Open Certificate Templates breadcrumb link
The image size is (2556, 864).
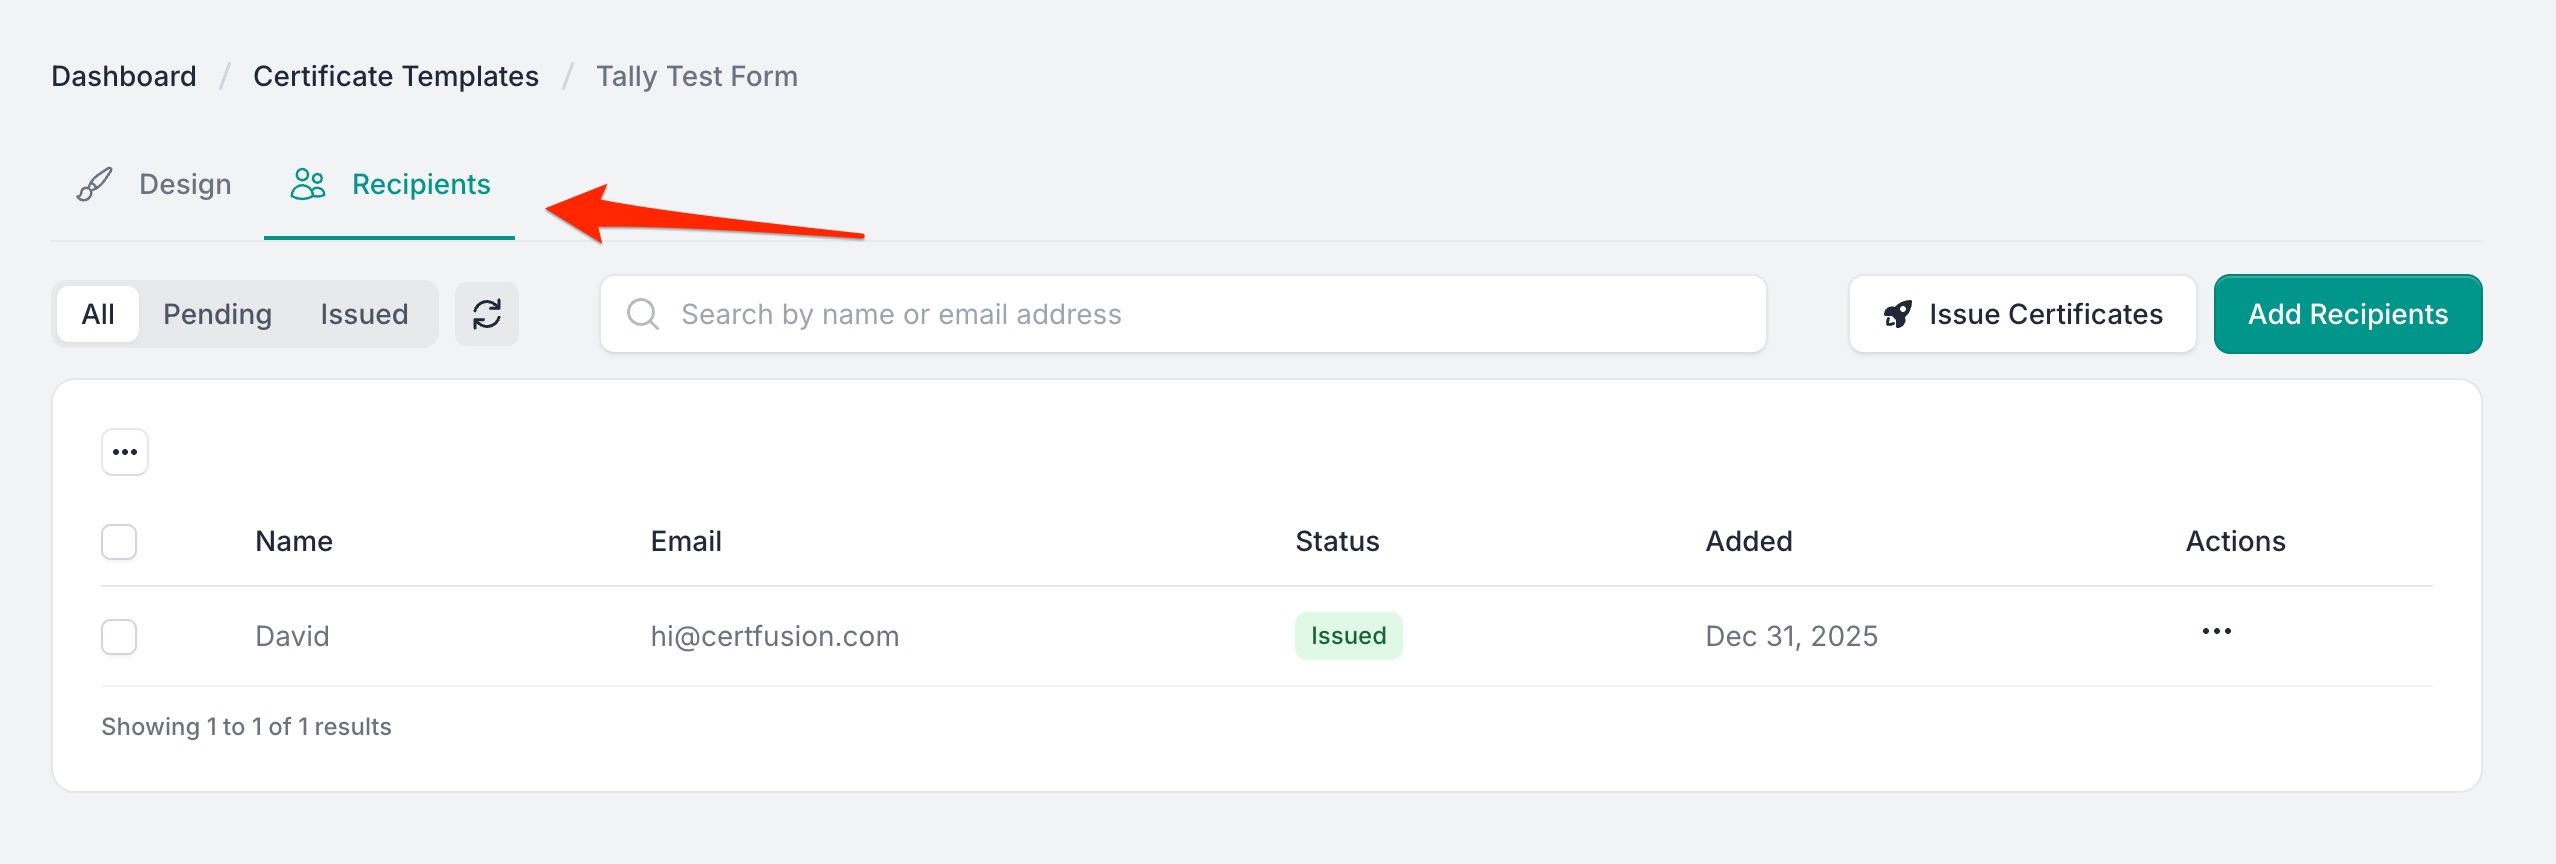coord(396,76)
